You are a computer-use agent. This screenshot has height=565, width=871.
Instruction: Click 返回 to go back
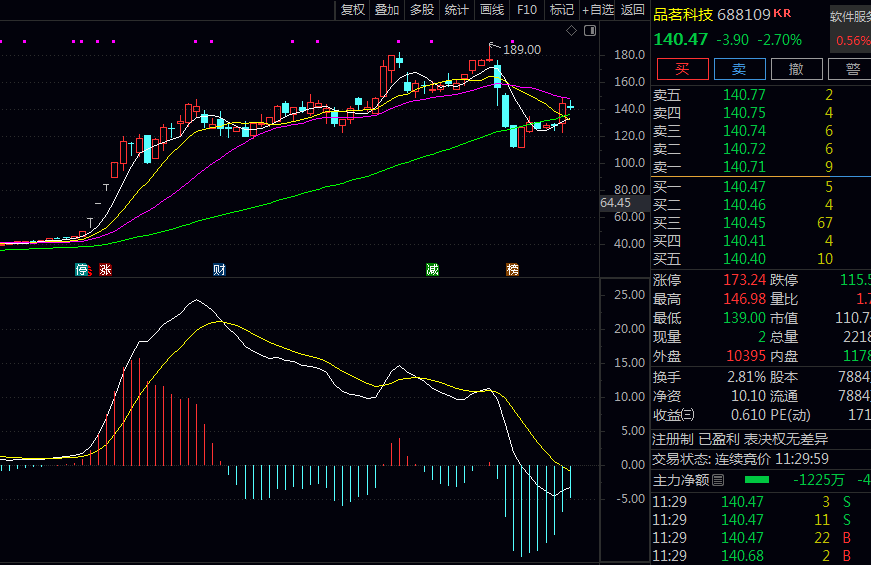(632, 10)
